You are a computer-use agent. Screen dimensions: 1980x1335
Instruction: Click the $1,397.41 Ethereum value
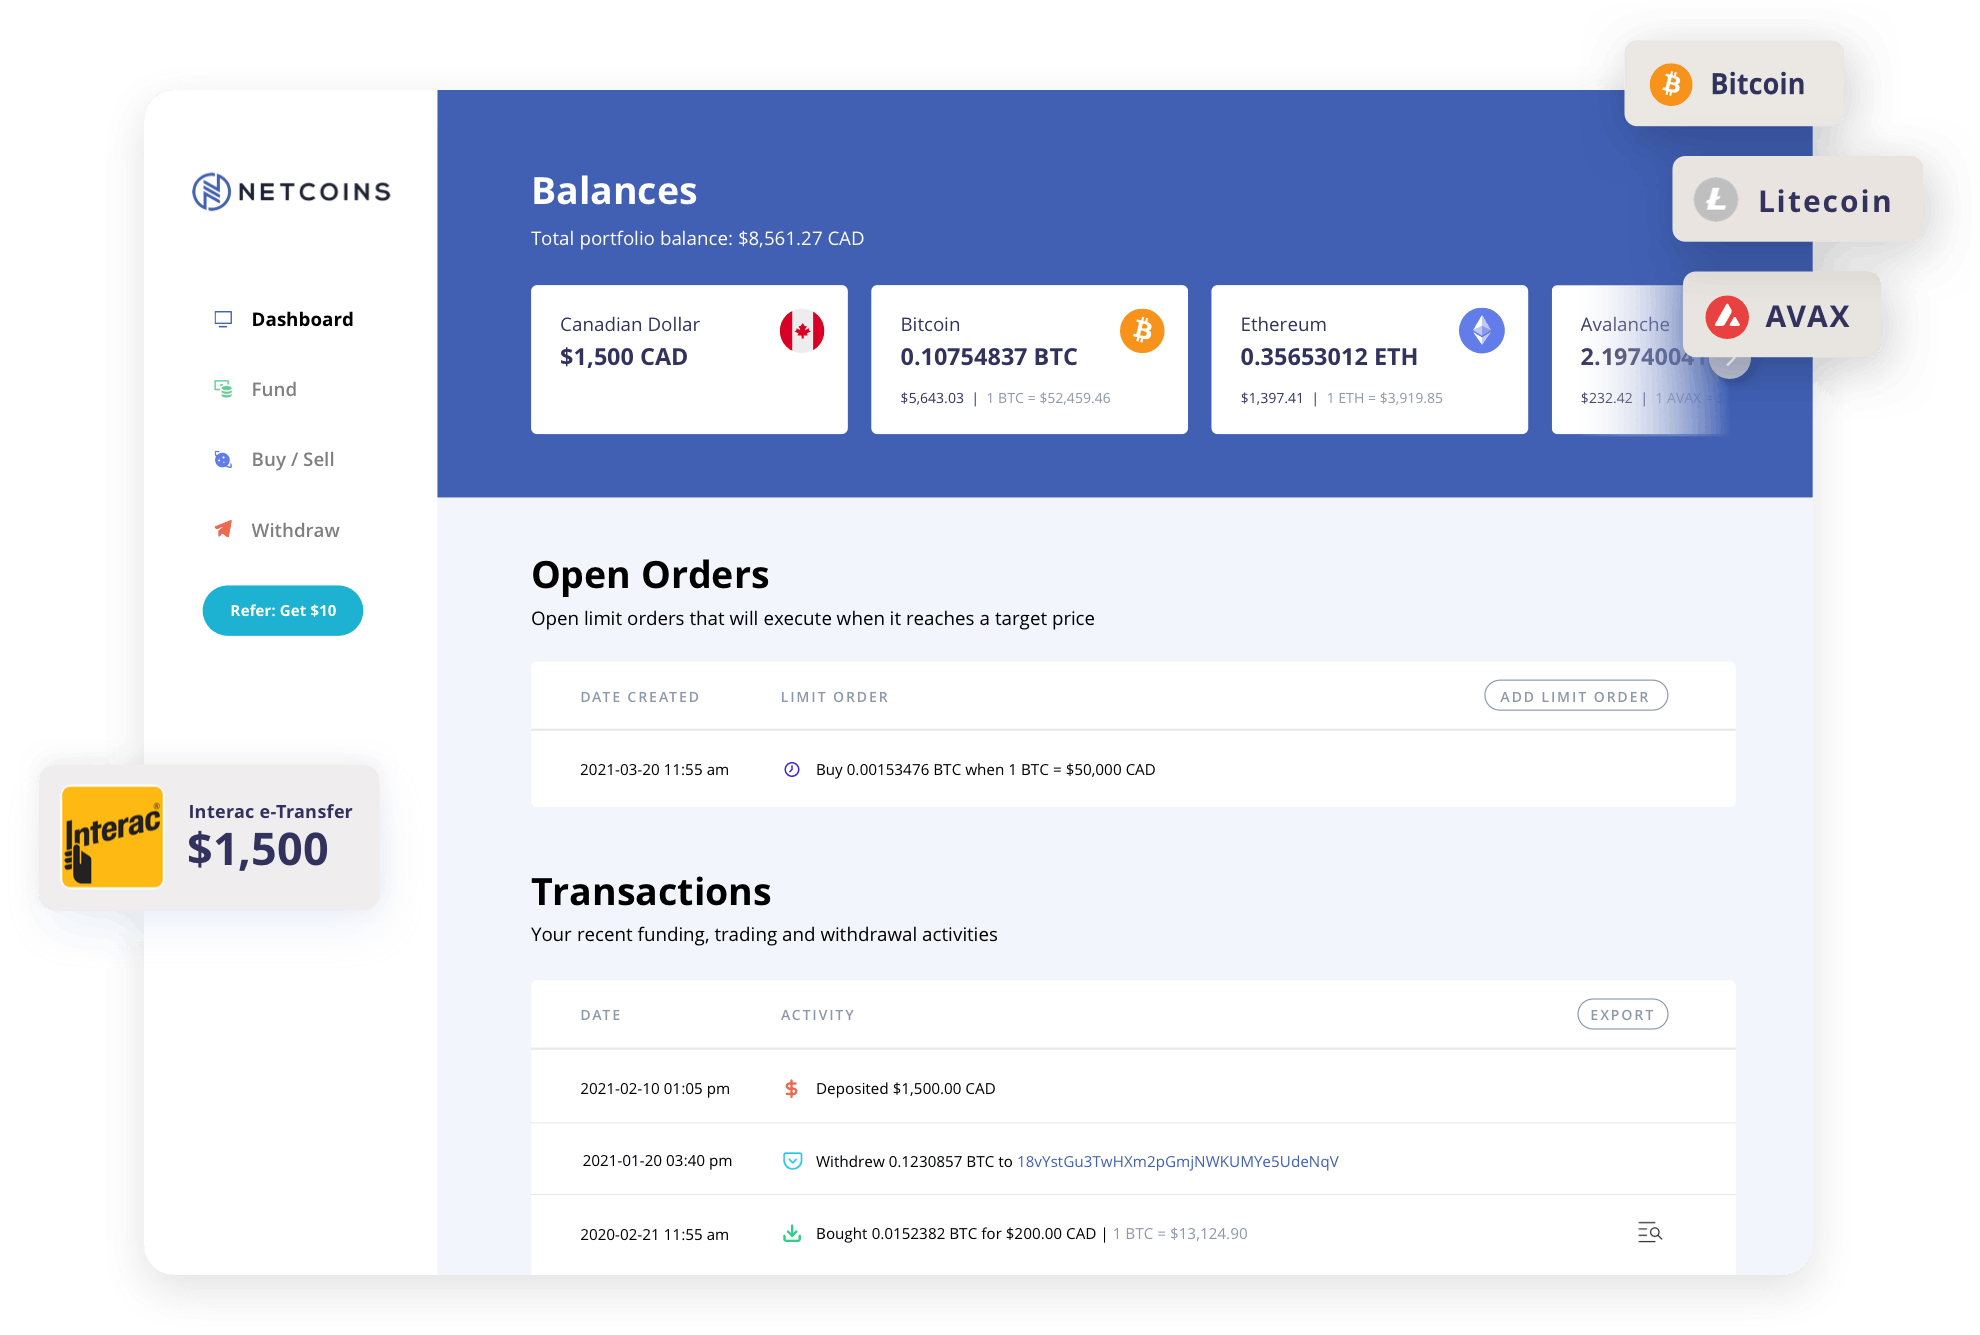tap(1272, 398)
